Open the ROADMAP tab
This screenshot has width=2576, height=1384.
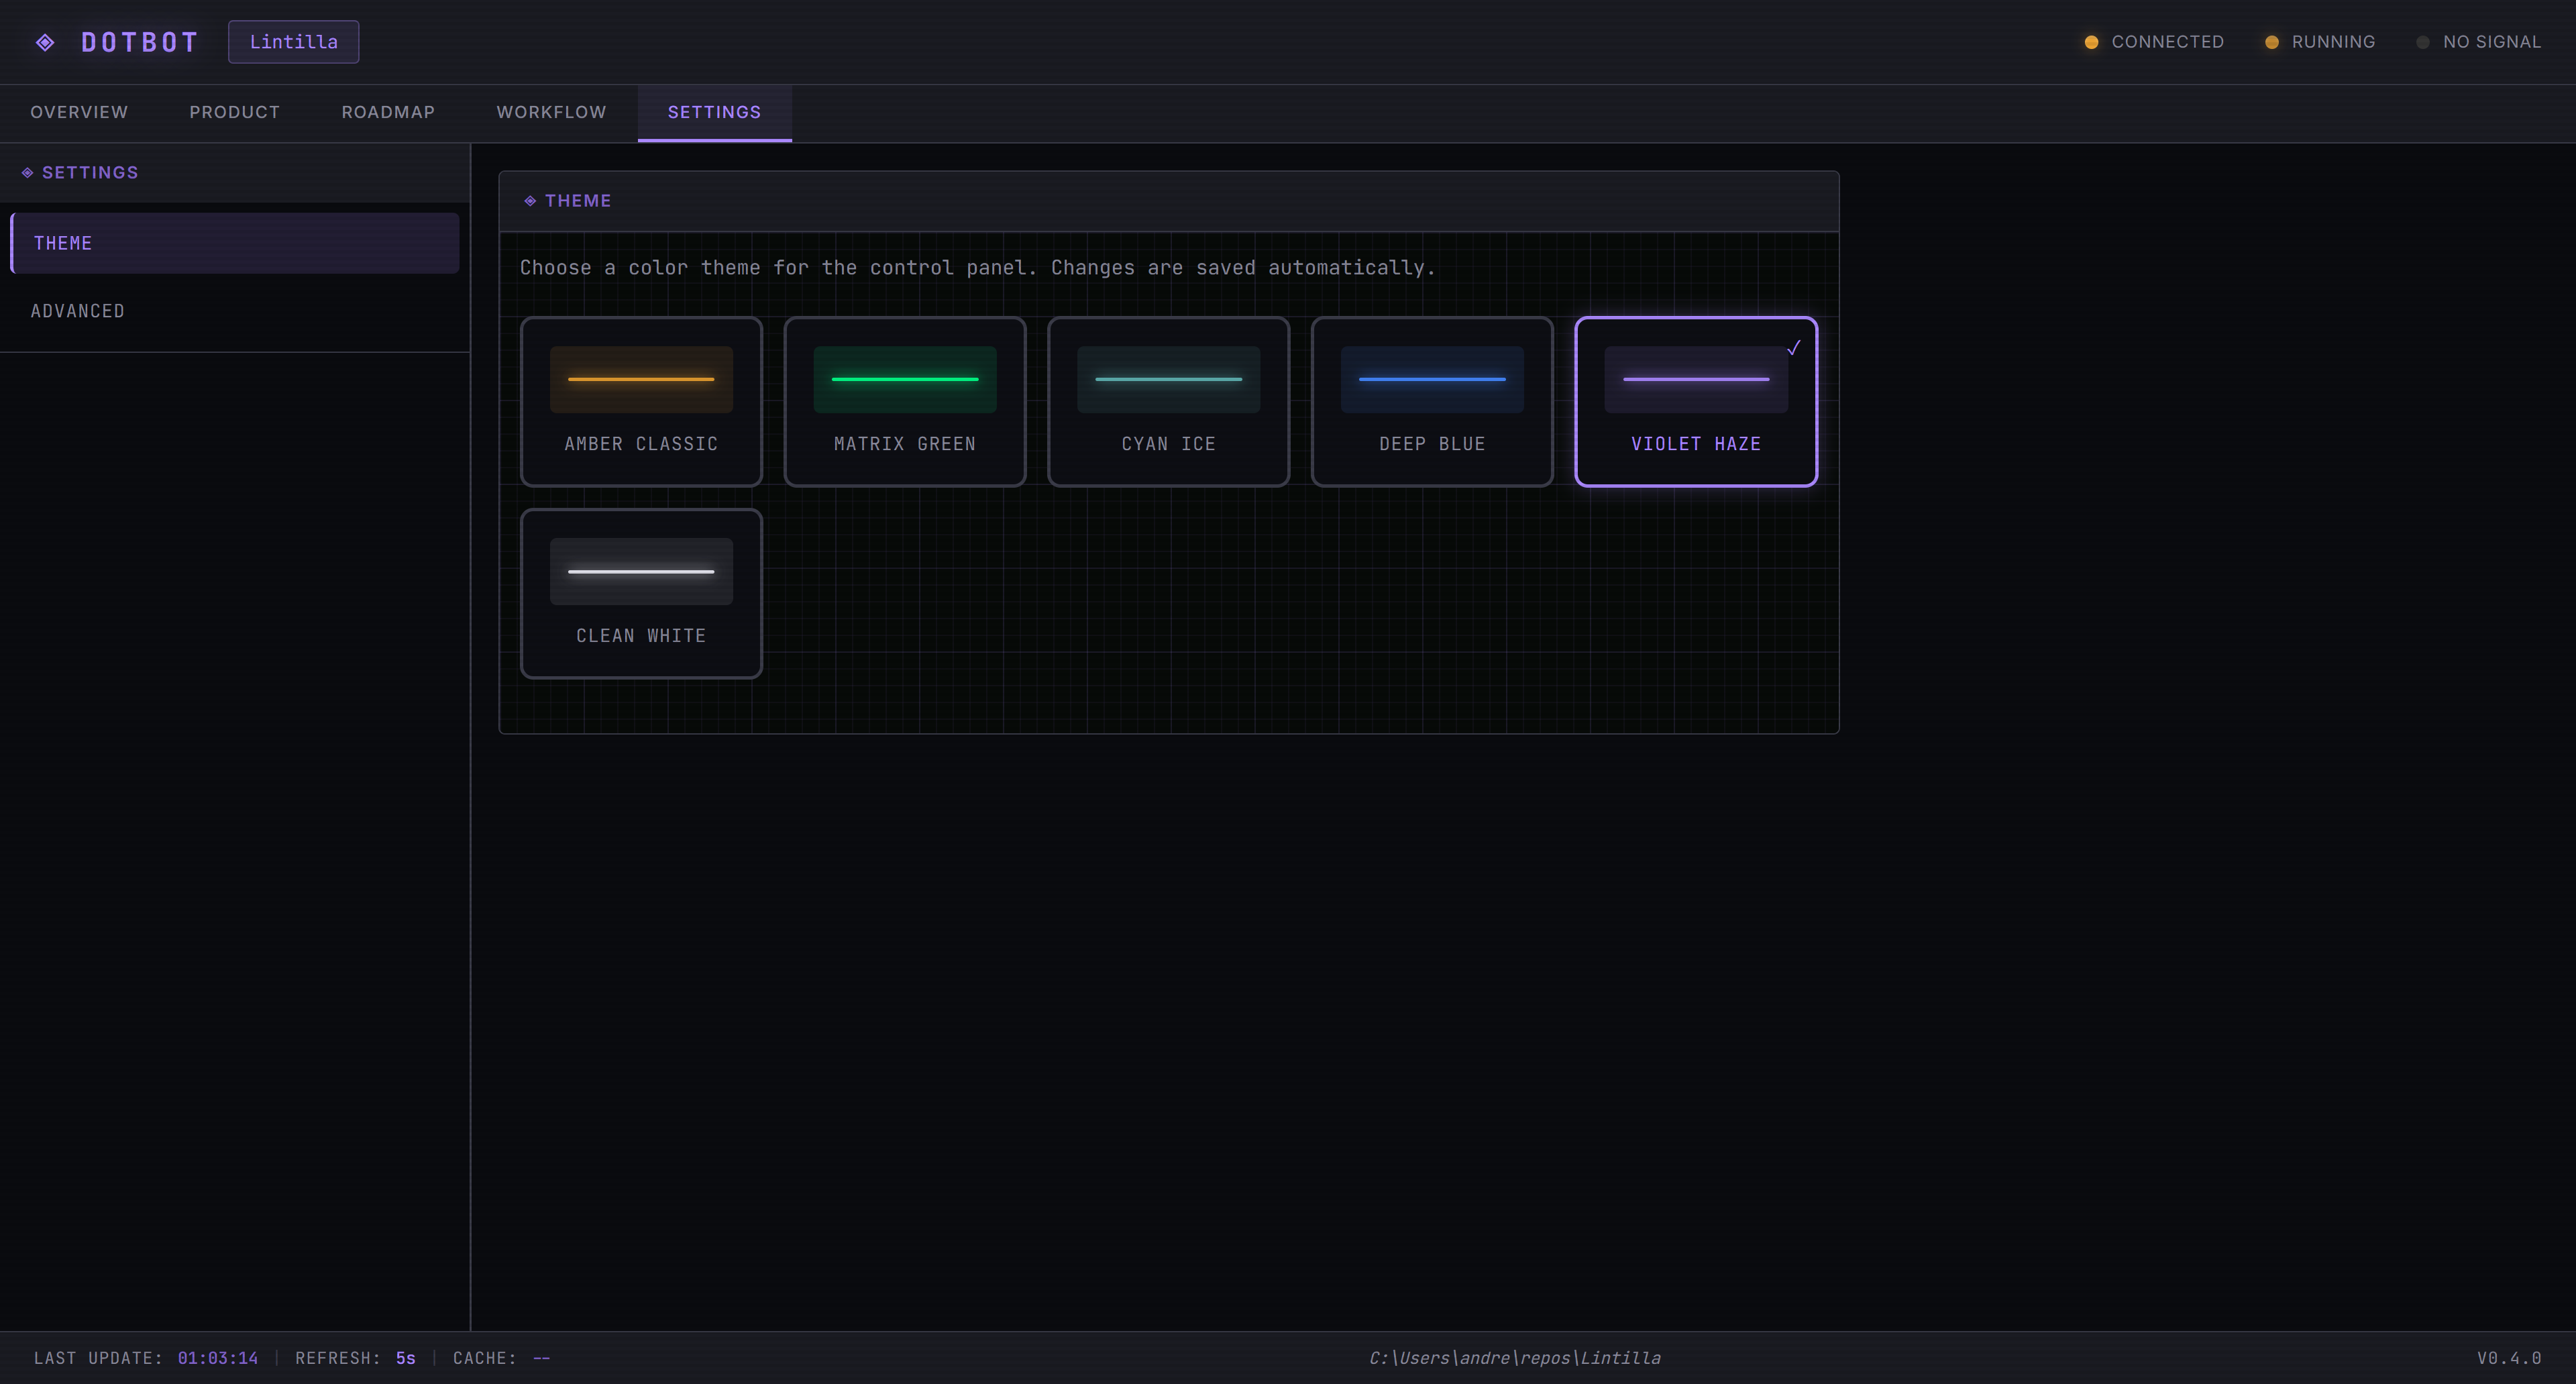[x=388, y=113]
